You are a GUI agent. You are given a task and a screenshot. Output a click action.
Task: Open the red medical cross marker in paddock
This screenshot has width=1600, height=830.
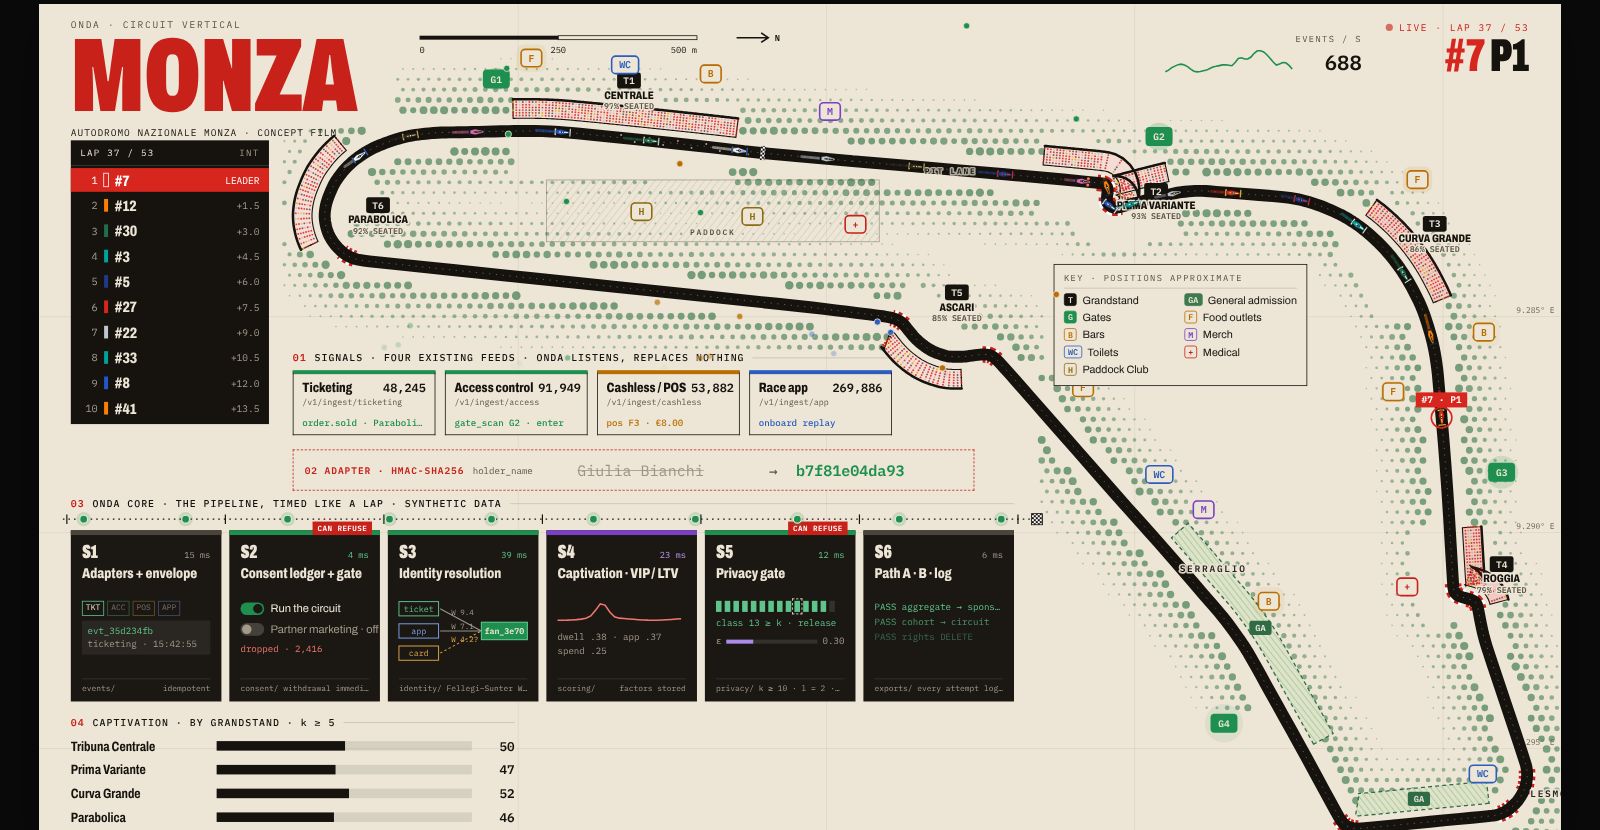[x=855, y=224]
